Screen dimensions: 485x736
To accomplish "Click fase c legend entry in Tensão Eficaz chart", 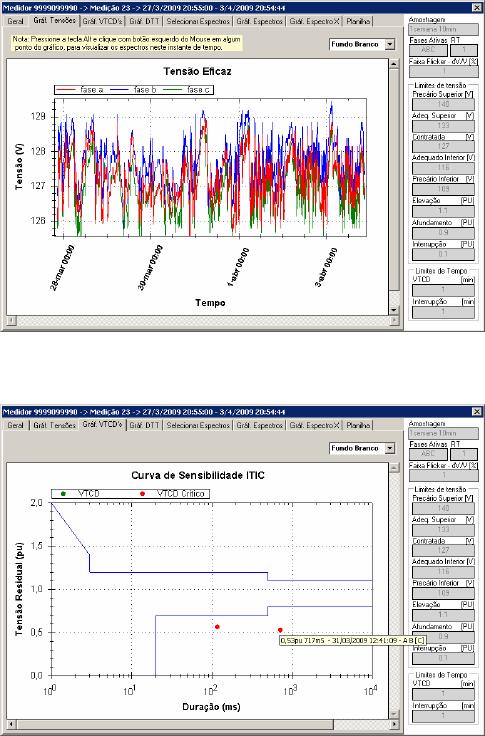I will 186,90.
